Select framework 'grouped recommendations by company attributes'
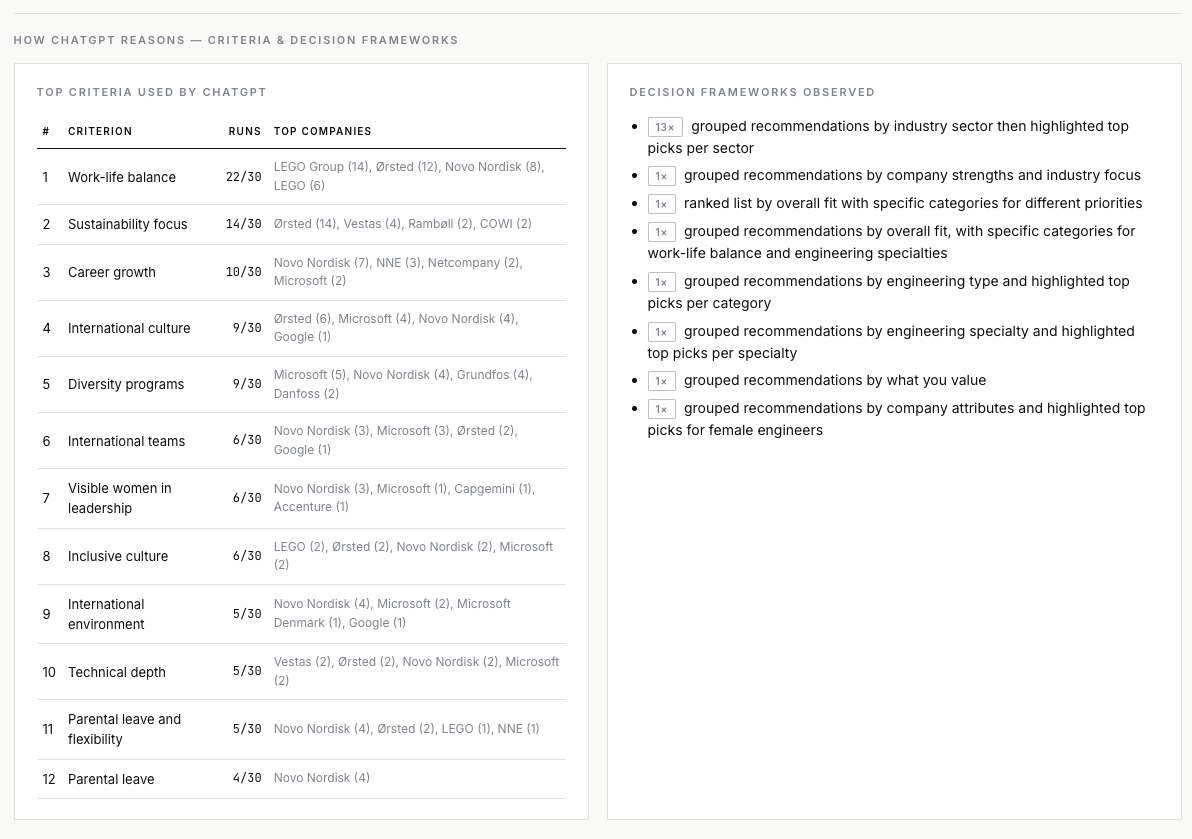 [896, 419]
